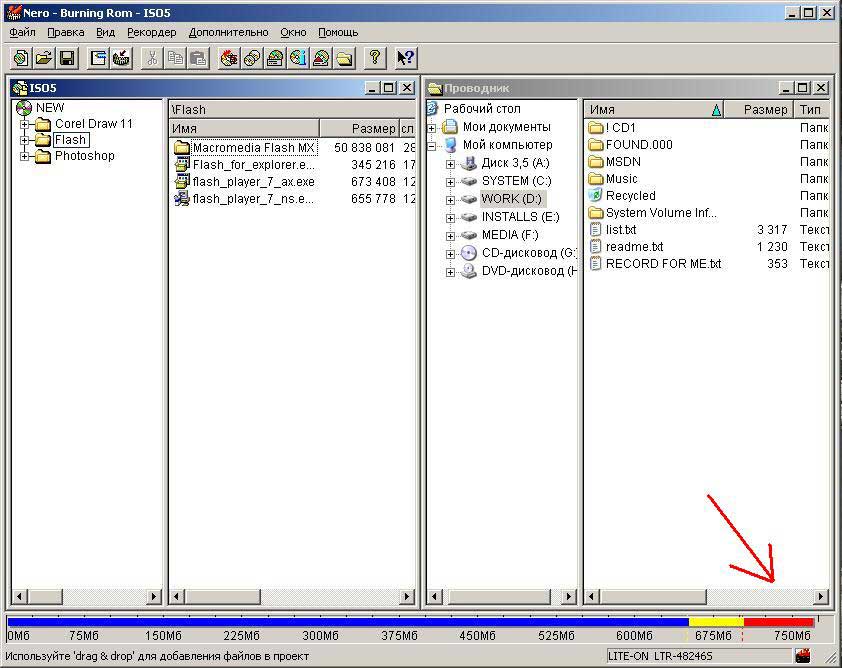The height and width of the screenshot is (668, 842).
Task: Click the scissors cut icon
Action: point(153,57)
